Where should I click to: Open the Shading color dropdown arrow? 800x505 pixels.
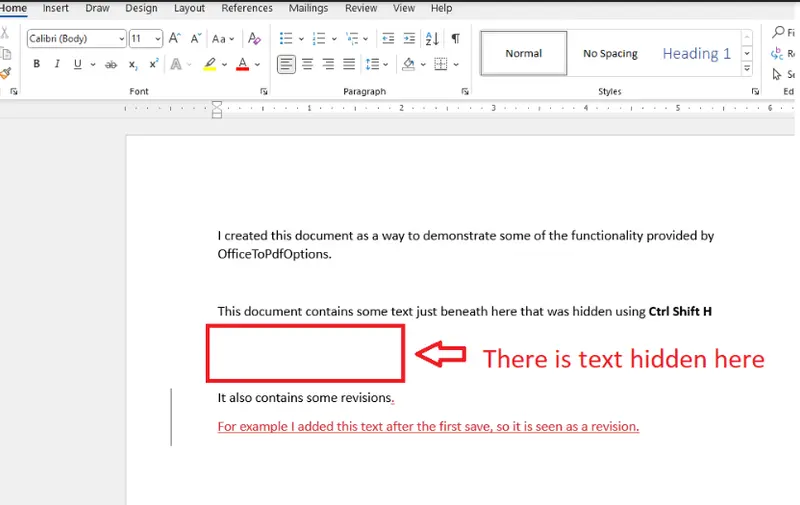(x=423, y=65)
